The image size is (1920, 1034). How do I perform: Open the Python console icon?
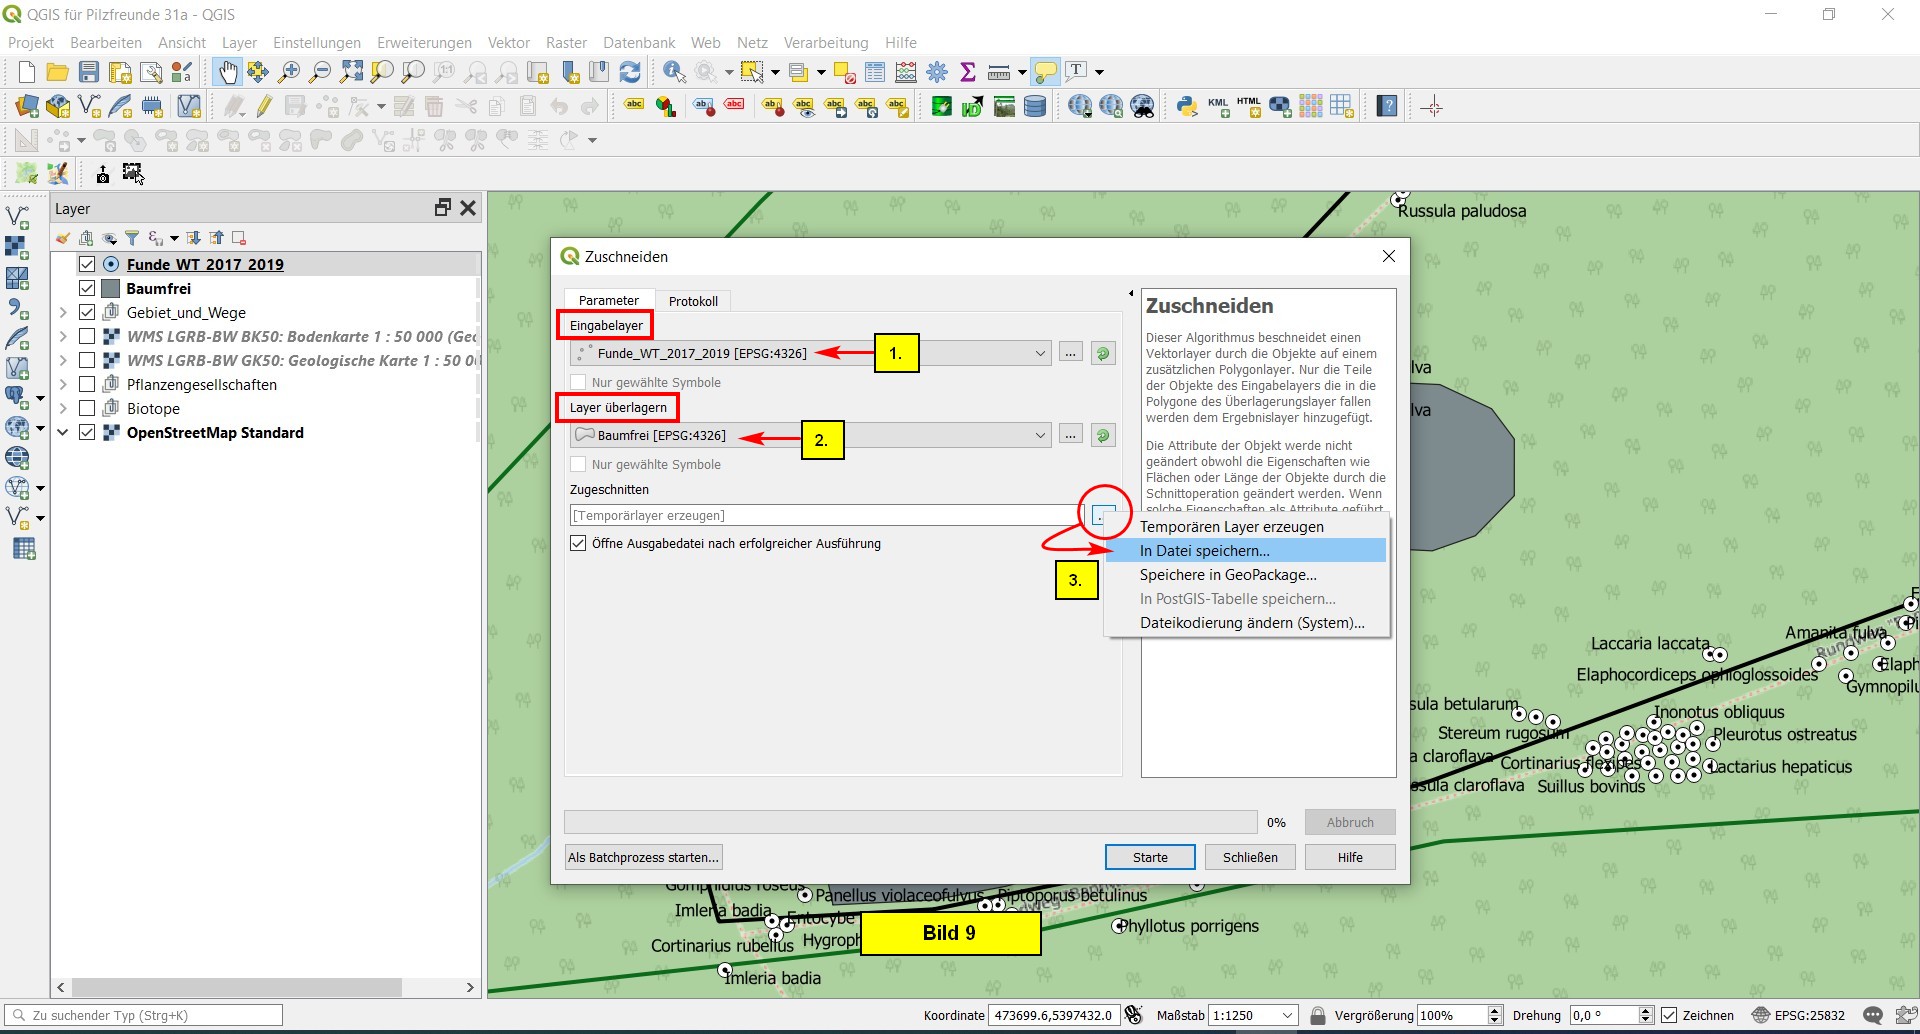(x=1187, y=106)
